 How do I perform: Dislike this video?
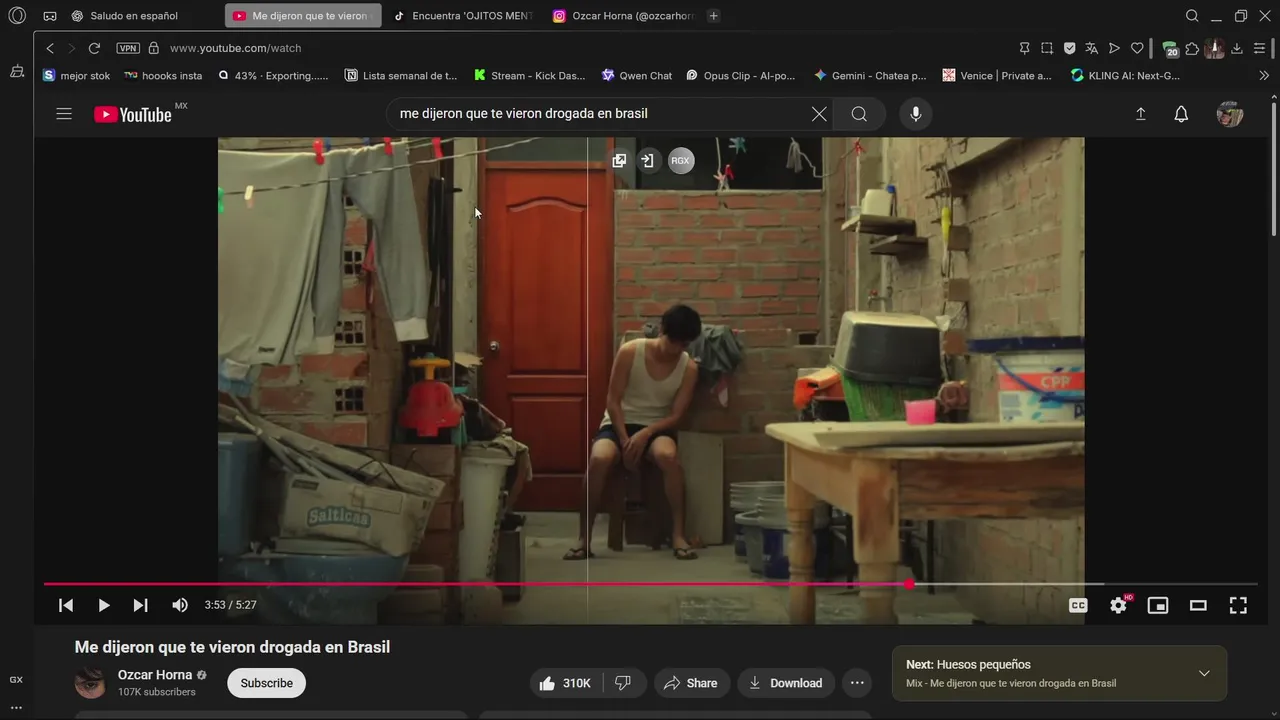(x=624, y=683)
